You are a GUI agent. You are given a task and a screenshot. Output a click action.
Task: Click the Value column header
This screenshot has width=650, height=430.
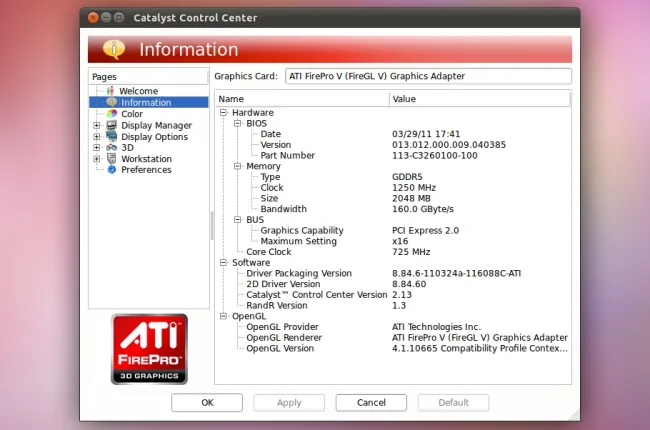480,99
